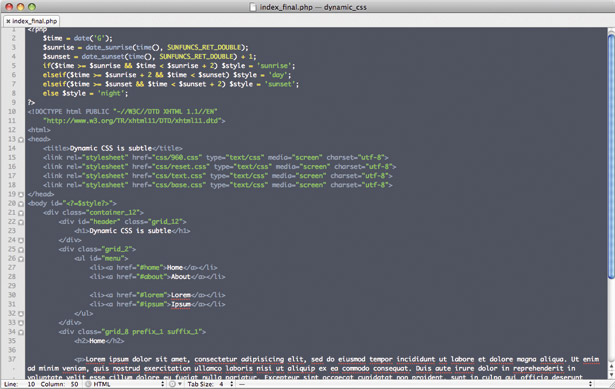This screenshot has width=615, height=389.
Task: Click the fold marker next to line 33
Action: point(21,323)
